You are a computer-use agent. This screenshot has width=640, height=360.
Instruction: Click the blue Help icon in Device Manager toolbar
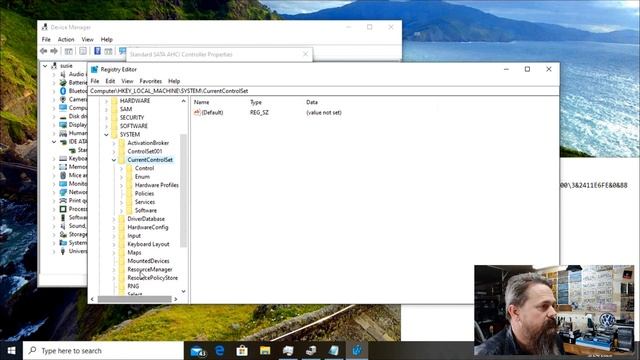97,51
